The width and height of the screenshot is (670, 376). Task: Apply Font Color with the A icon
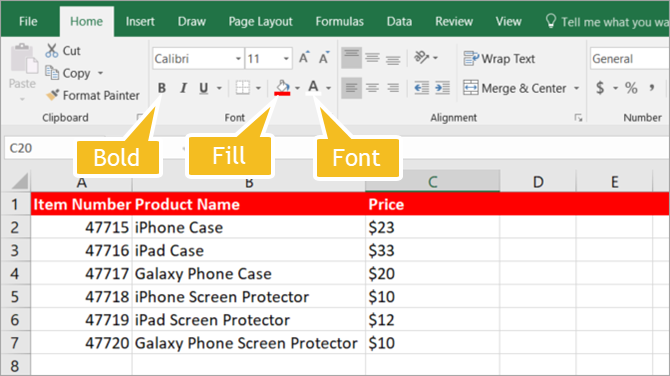[313, 88]
